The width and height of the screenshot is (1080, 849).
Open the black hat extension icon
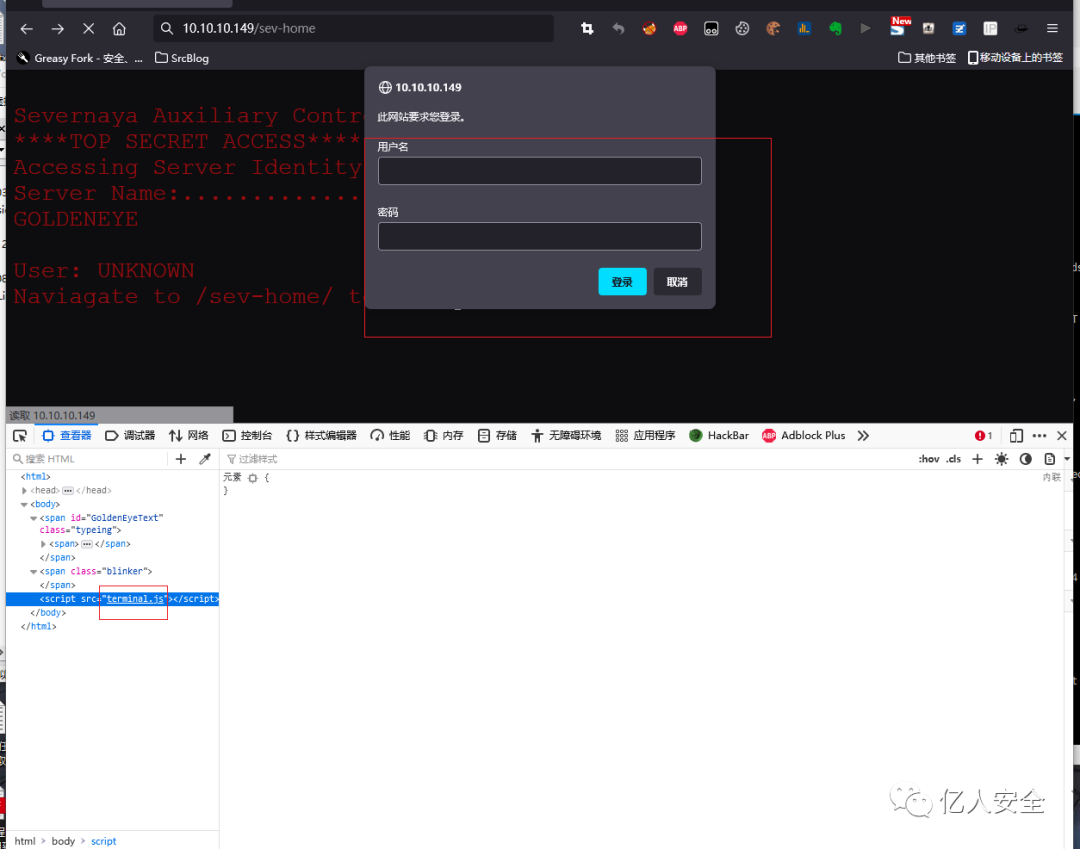coord(1021,28)
